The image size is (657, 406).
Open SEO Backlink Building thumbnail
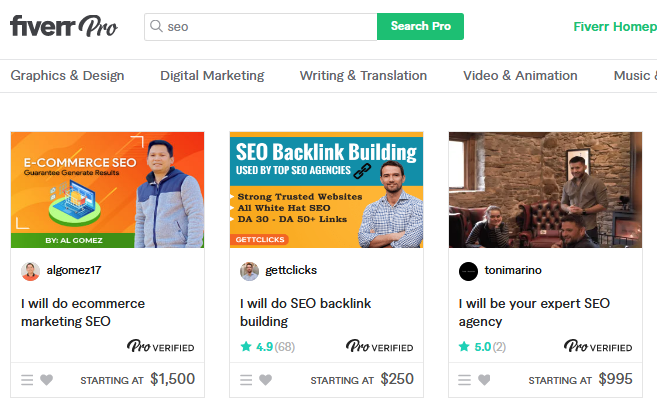tap(326, 190)
